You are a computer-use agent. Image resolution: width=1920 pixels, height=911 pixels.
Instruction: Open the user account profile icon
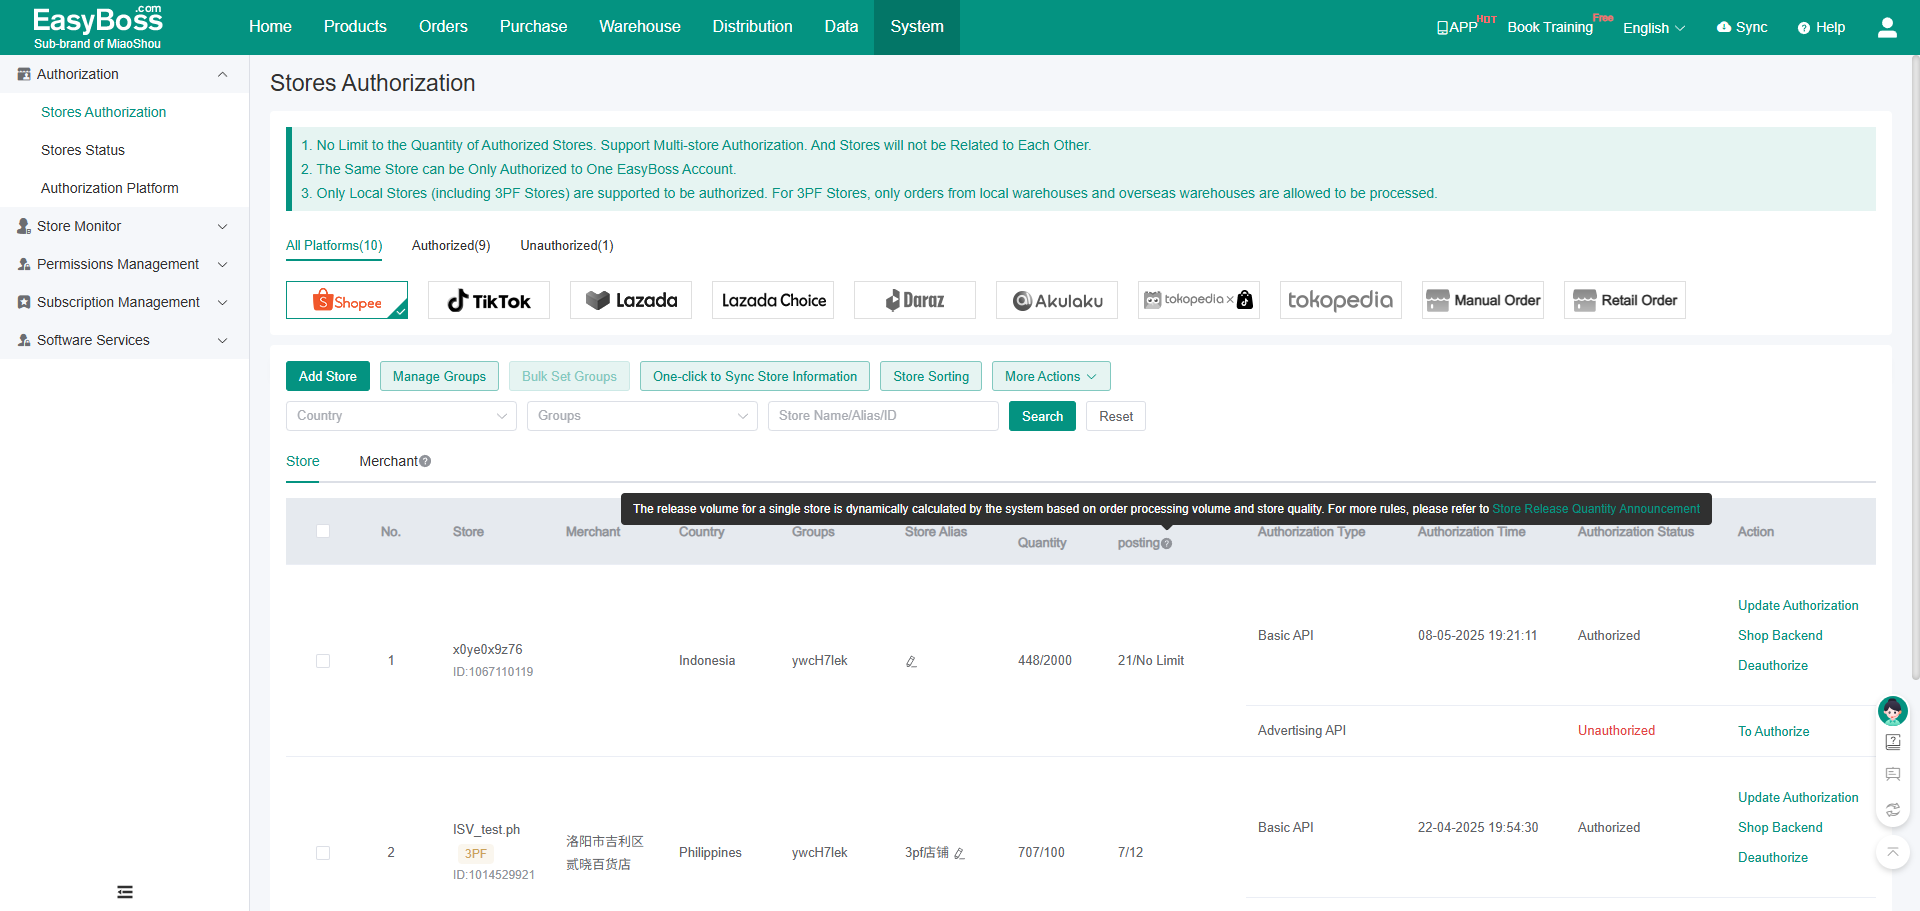coord(1887,27)
